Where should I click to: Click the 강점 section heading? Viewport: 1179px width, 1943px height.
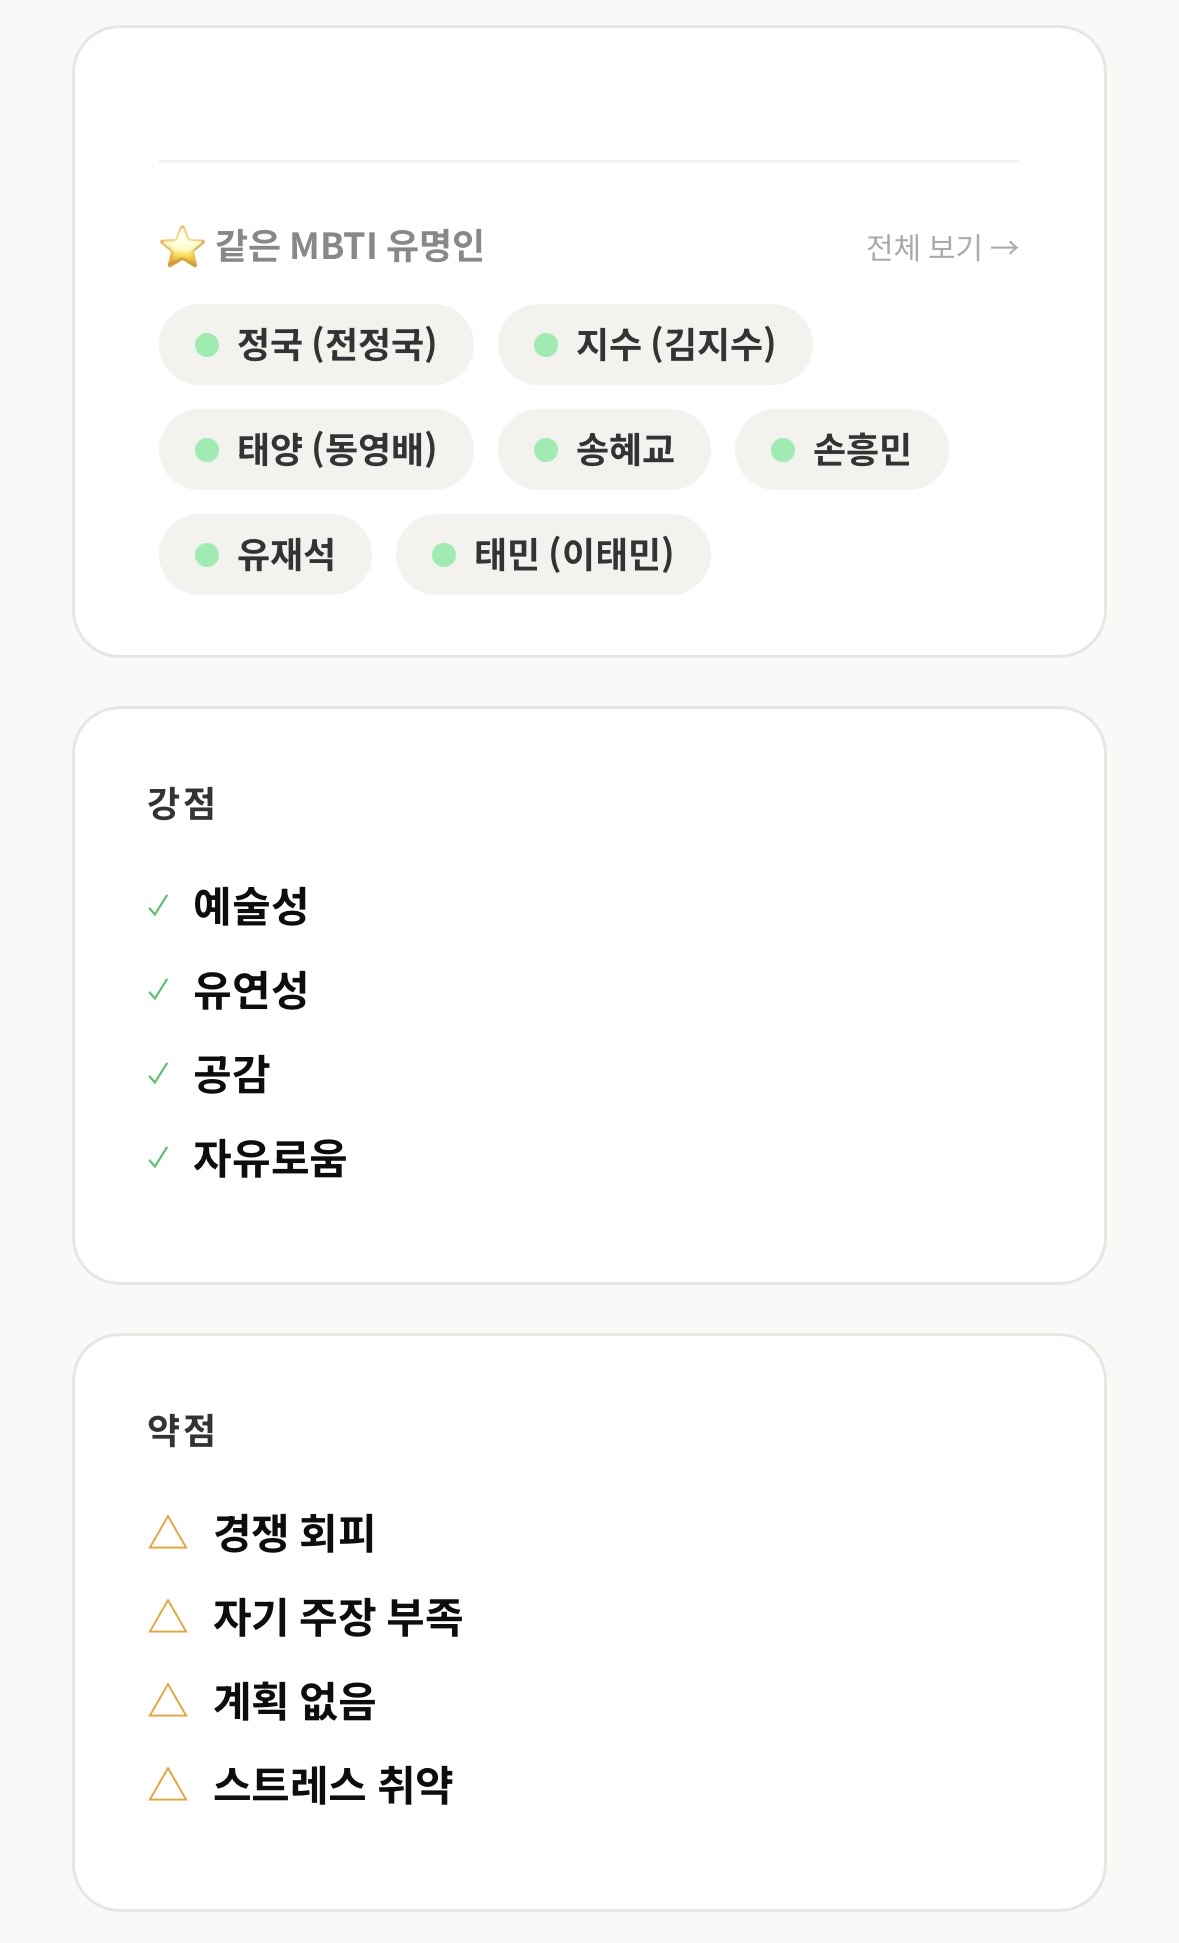(181, 803)
